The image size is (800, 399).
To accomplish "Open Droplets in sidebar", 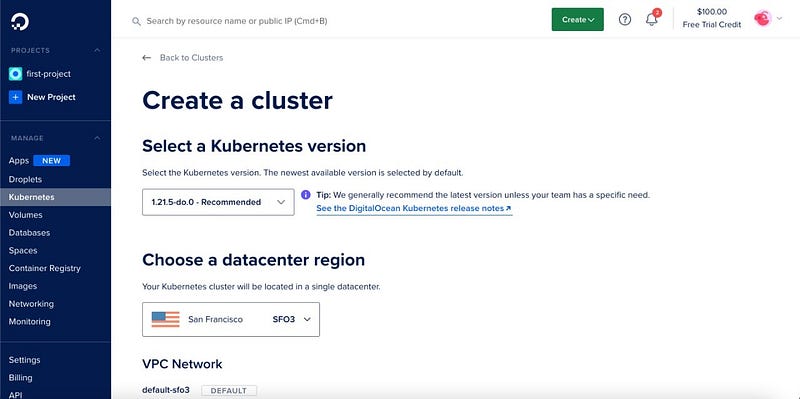I will coord(25,179).
